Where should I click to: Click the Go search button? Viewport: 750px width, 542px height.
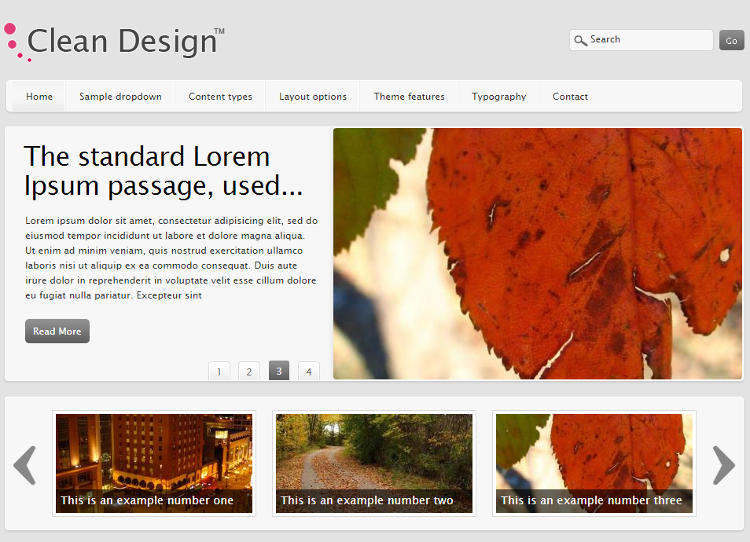pyautogui.click(x=731, y=40)
